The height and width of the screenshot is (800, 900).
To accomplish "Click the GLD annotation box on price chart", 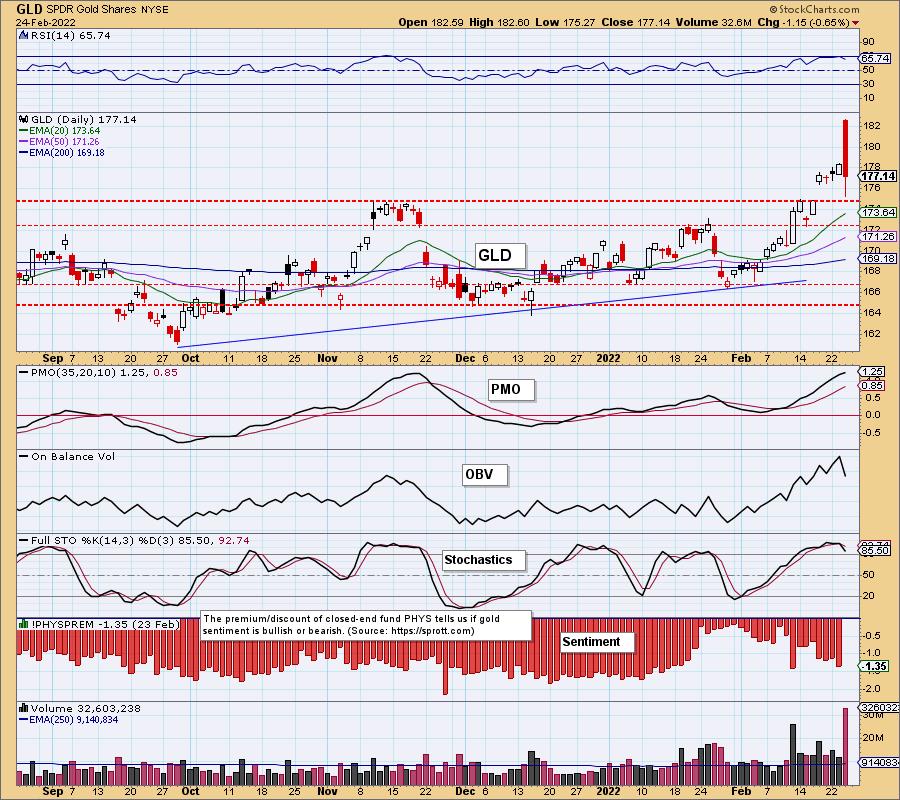I will (501, 255).
